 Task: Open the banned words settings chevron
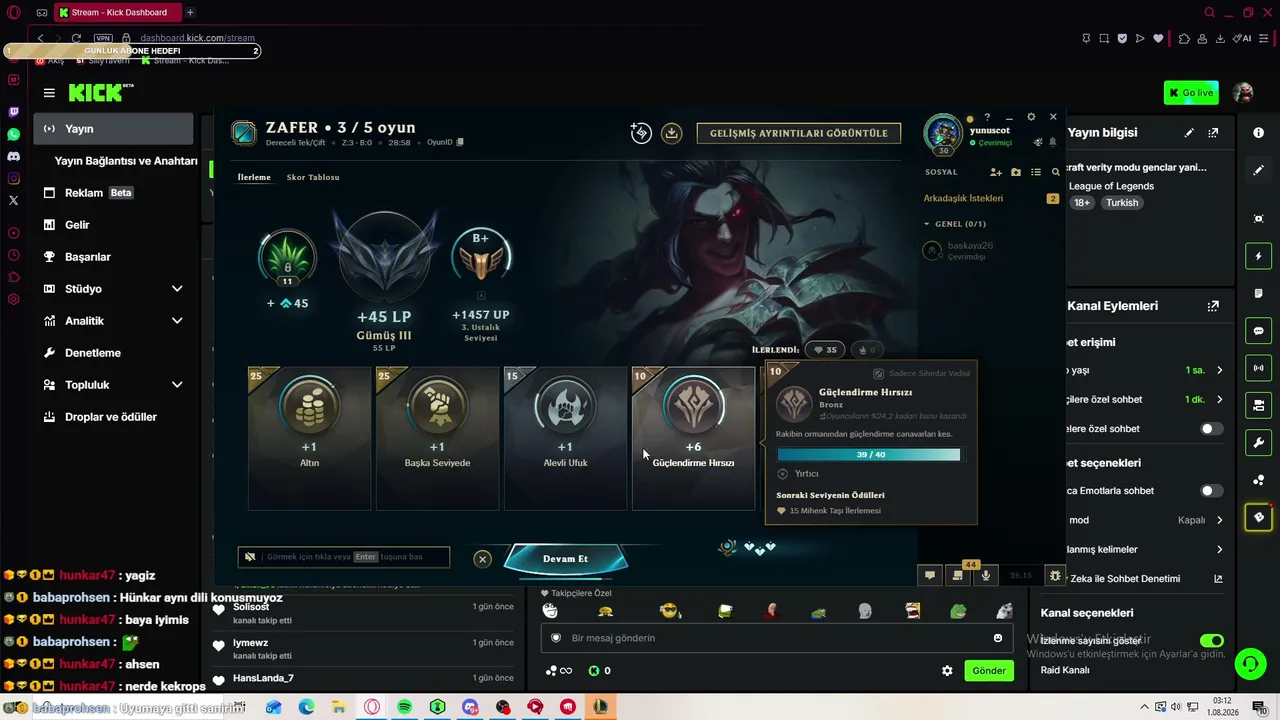tap(1219, 549)
